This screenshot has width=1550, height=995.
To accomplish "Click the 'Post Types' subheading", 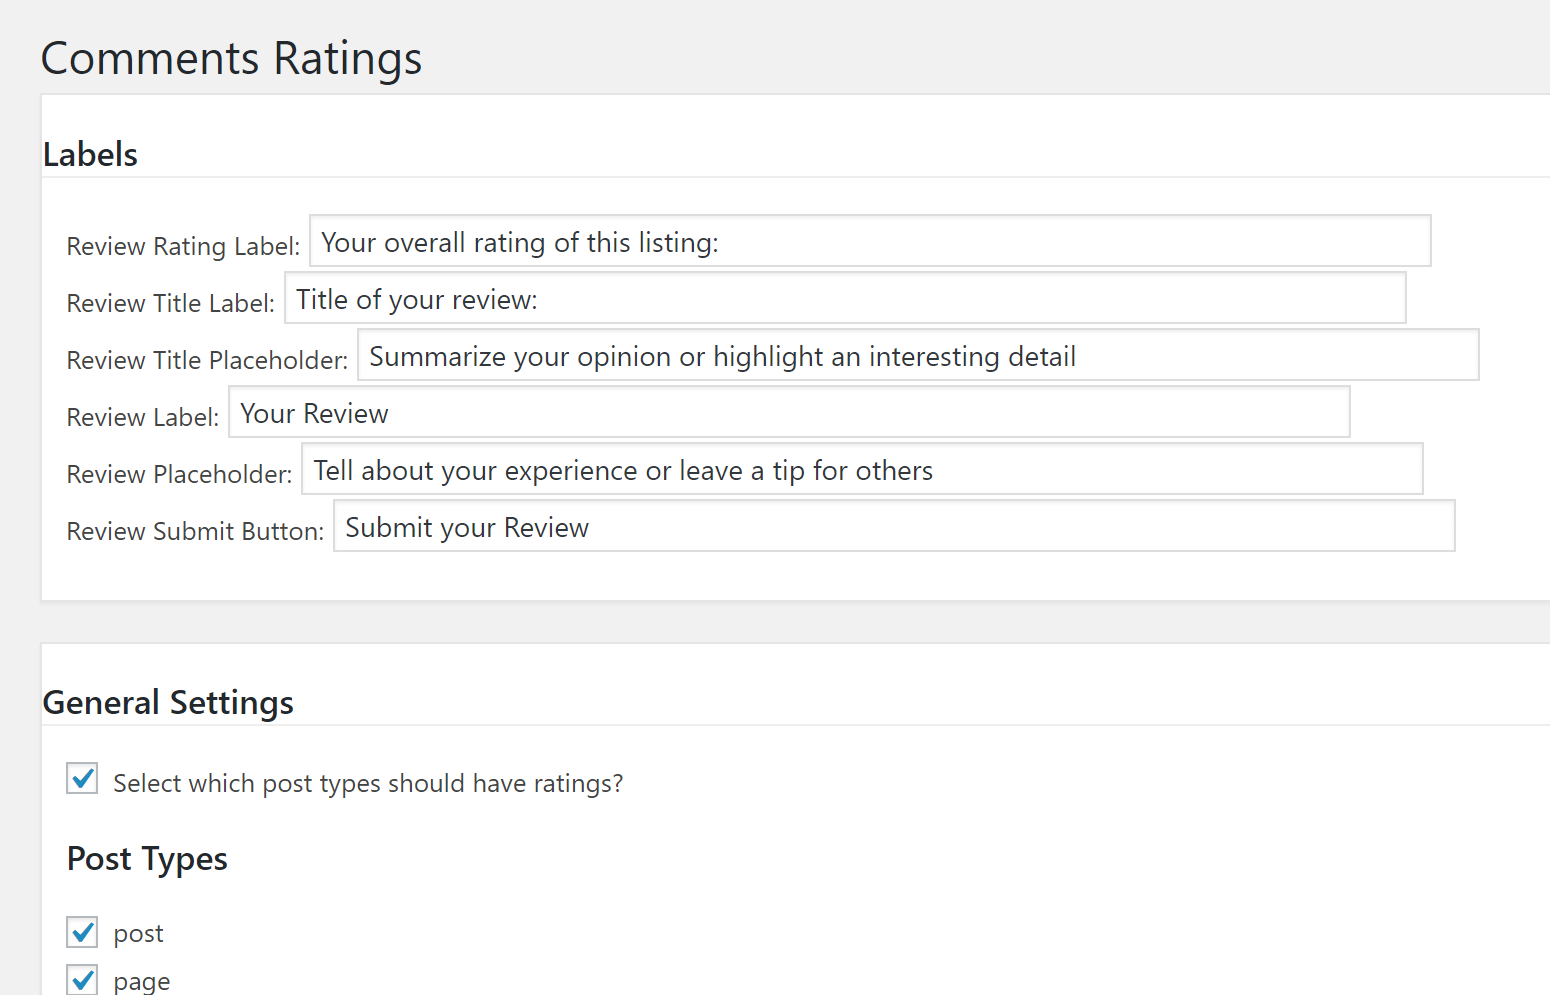I will [147, 858].
